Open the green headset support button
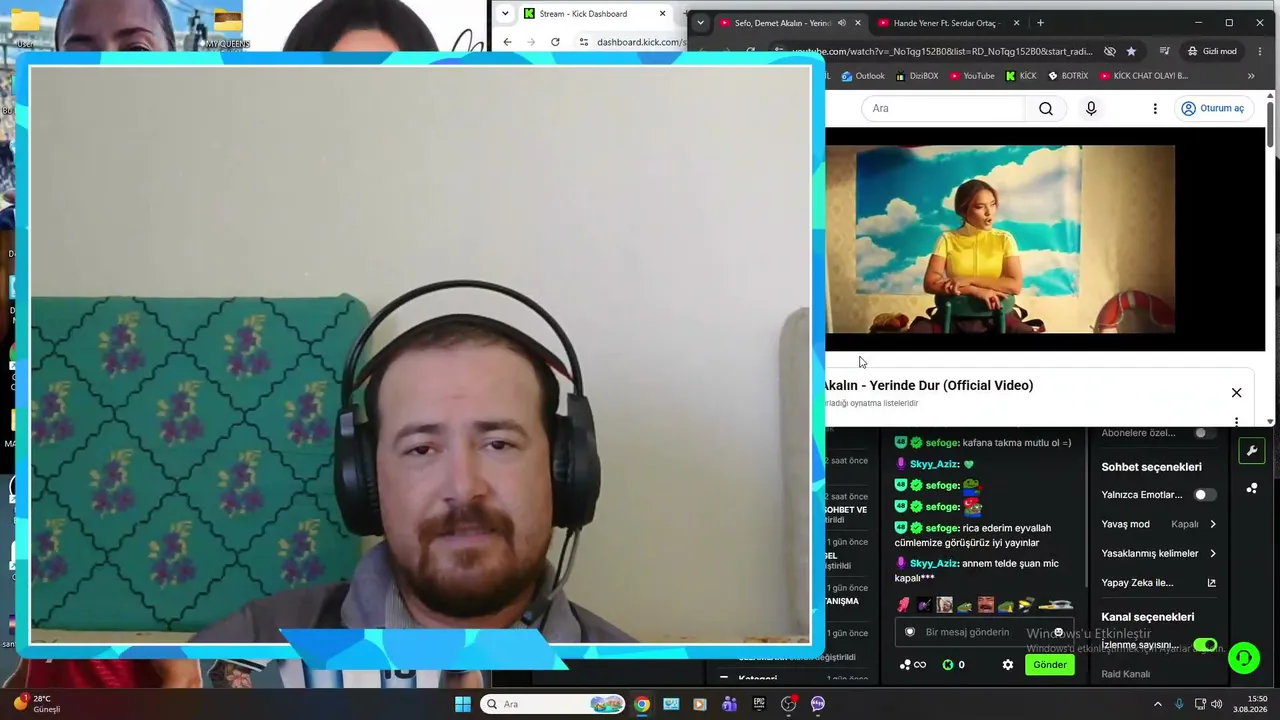1280x720 pixels. [x=1243, y=657]
